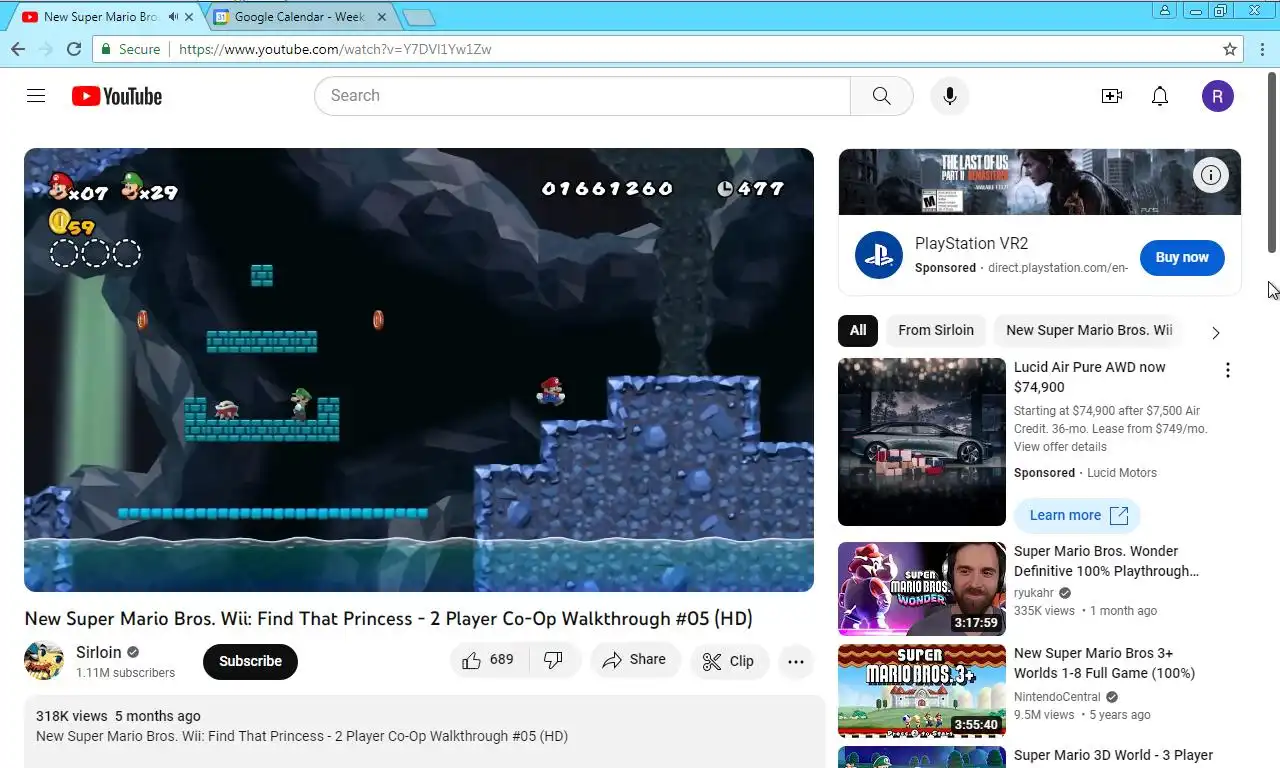
Task: Reload the page with refresh icon
Action: tap(74, 49)
